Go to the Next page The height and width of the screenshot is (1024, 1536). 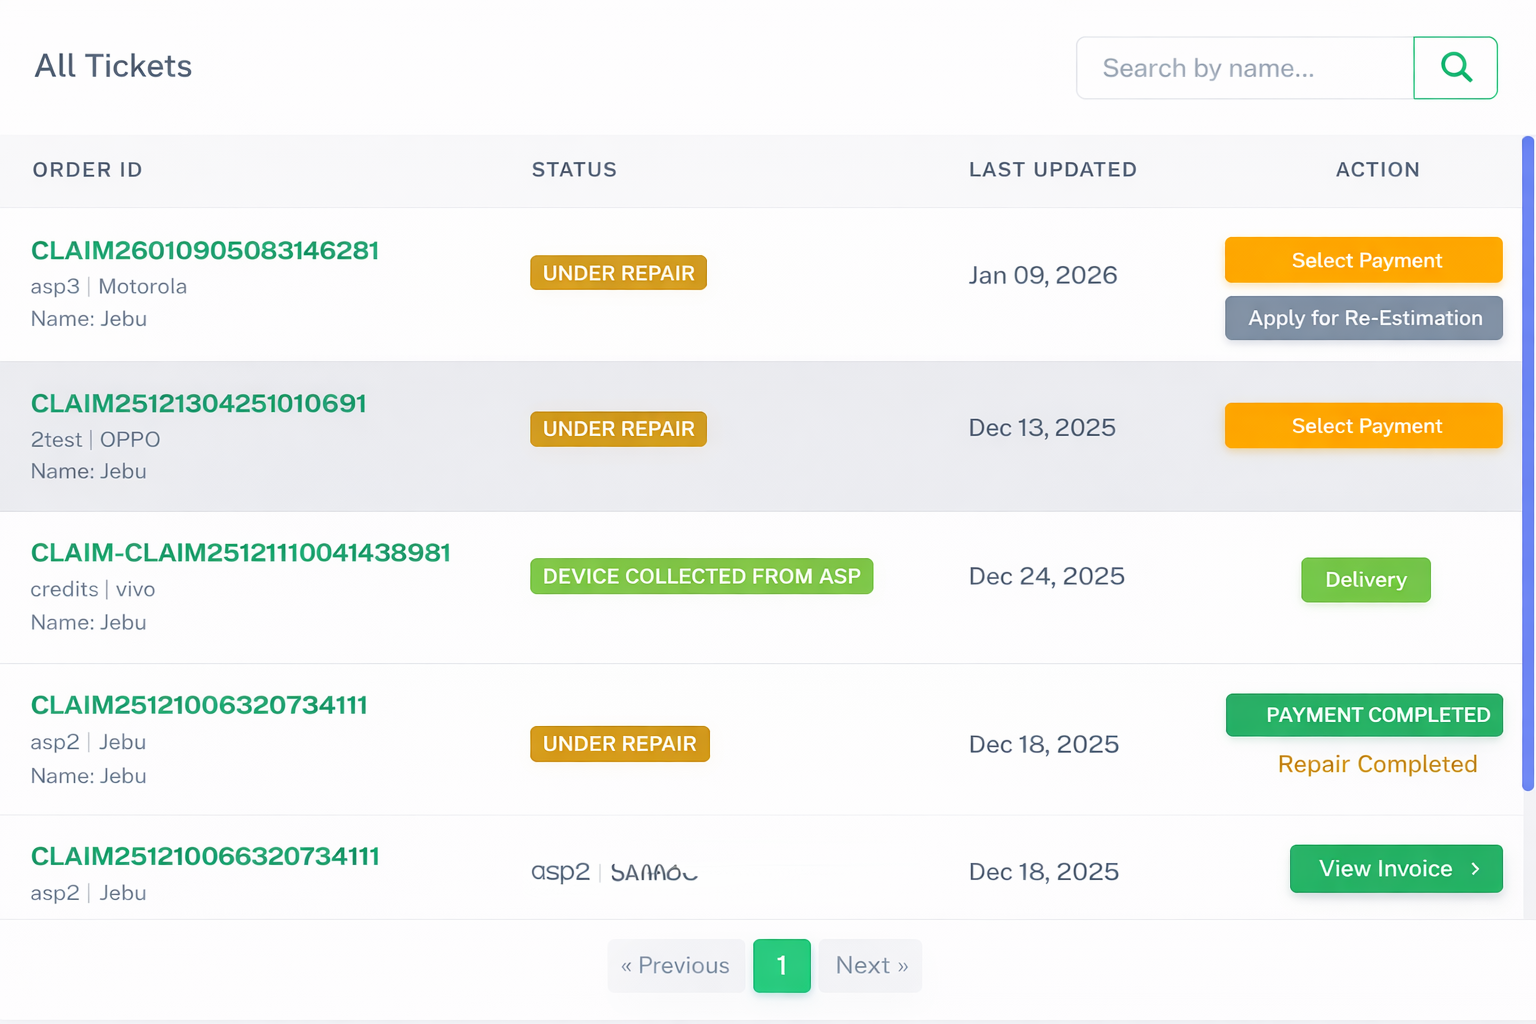pos(871,965)
